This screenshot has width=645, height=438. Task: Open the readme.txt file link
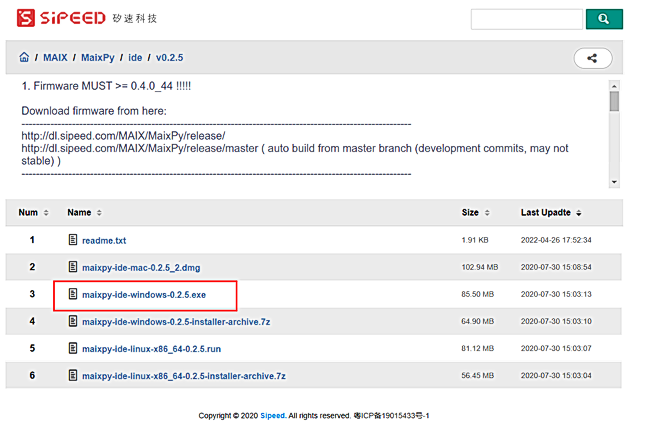(x=104, y=241)
